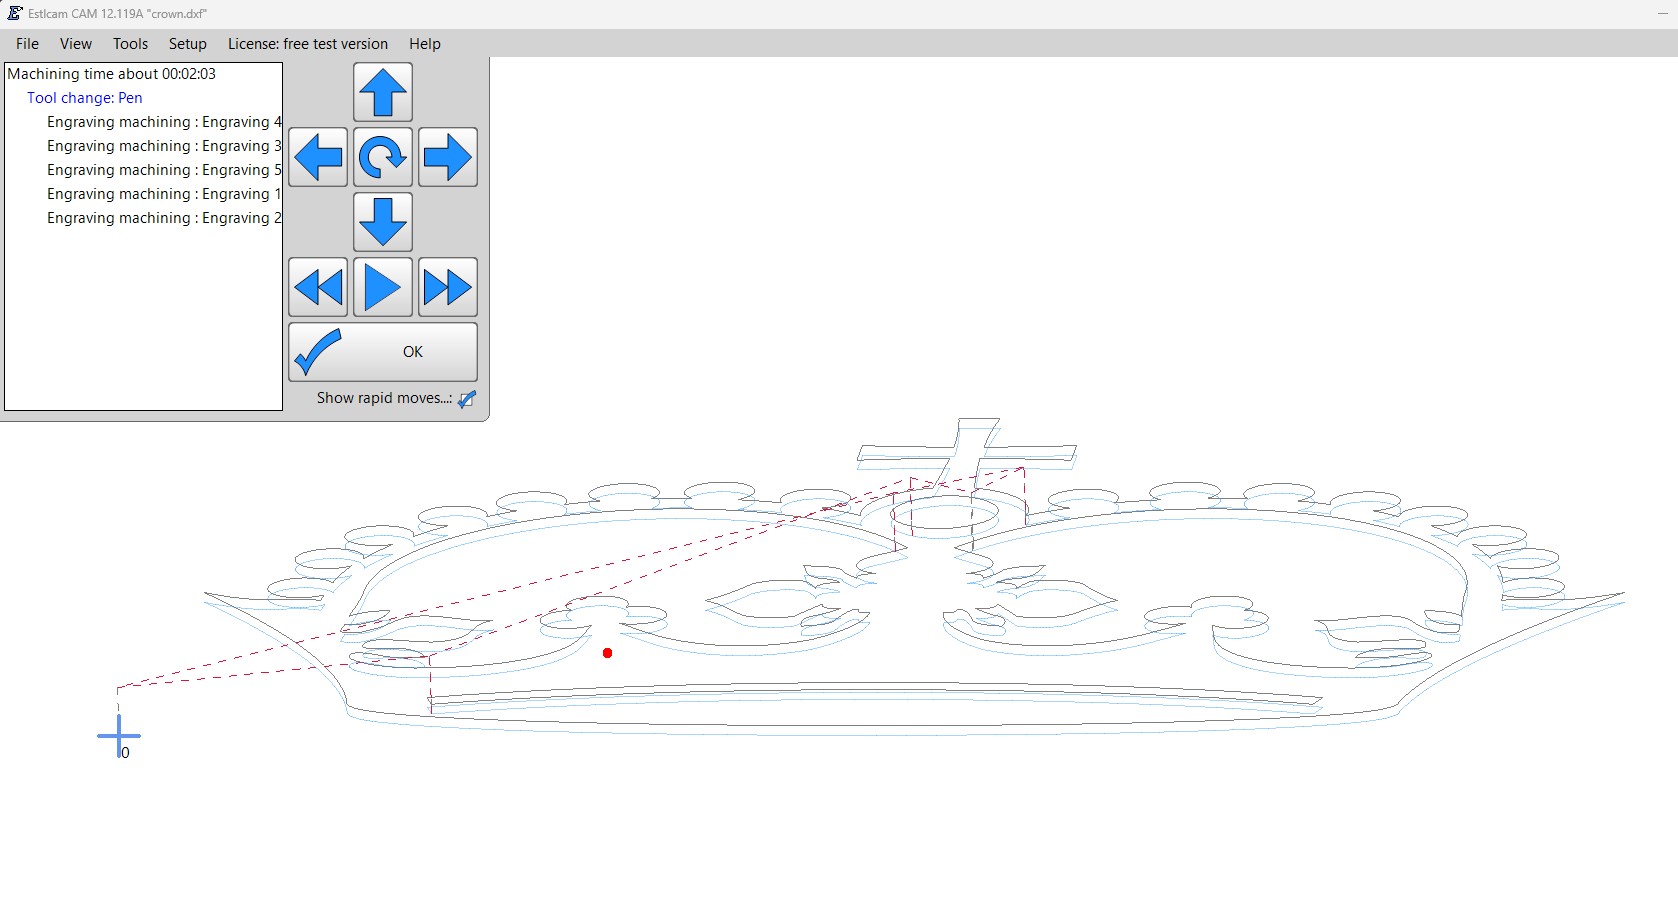
Task: Open the View menu
Action: click(76, 44)
